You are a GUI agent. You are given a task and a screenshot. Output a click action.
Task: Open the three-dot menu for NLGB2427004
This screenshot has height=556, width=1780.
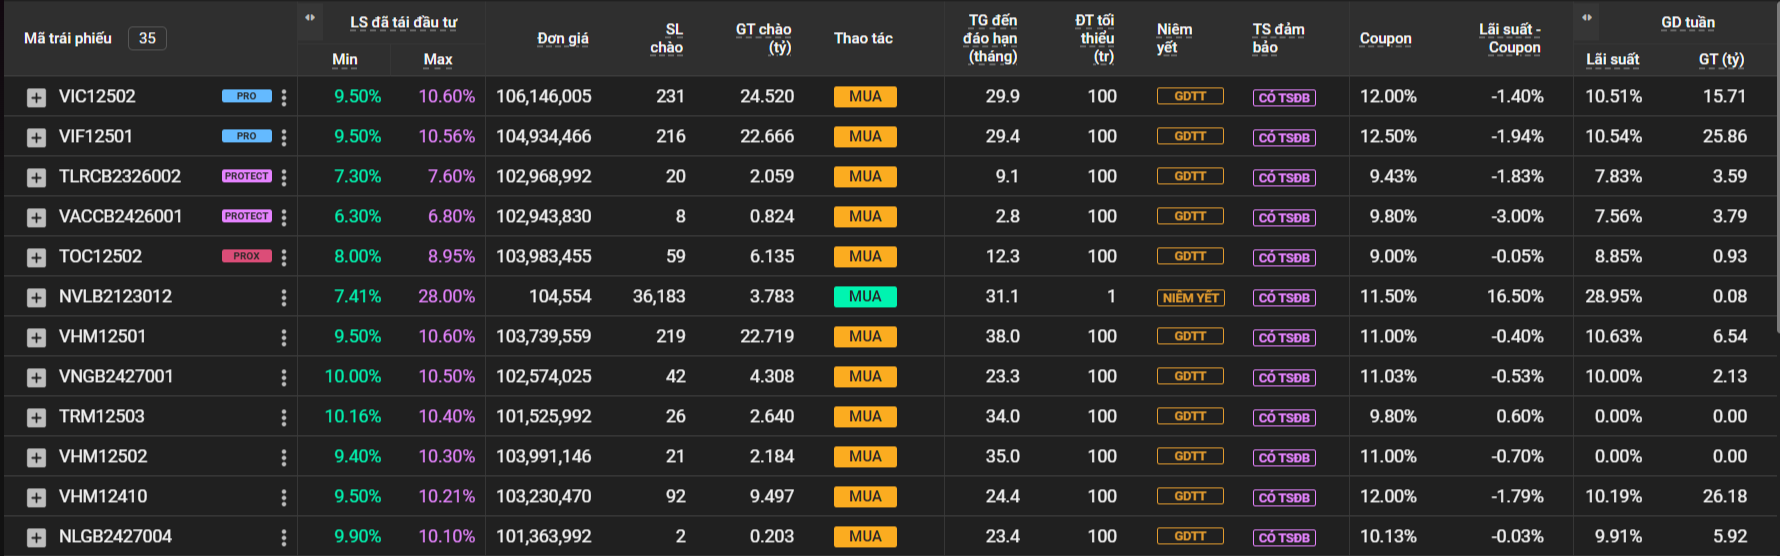click(284, 537)
